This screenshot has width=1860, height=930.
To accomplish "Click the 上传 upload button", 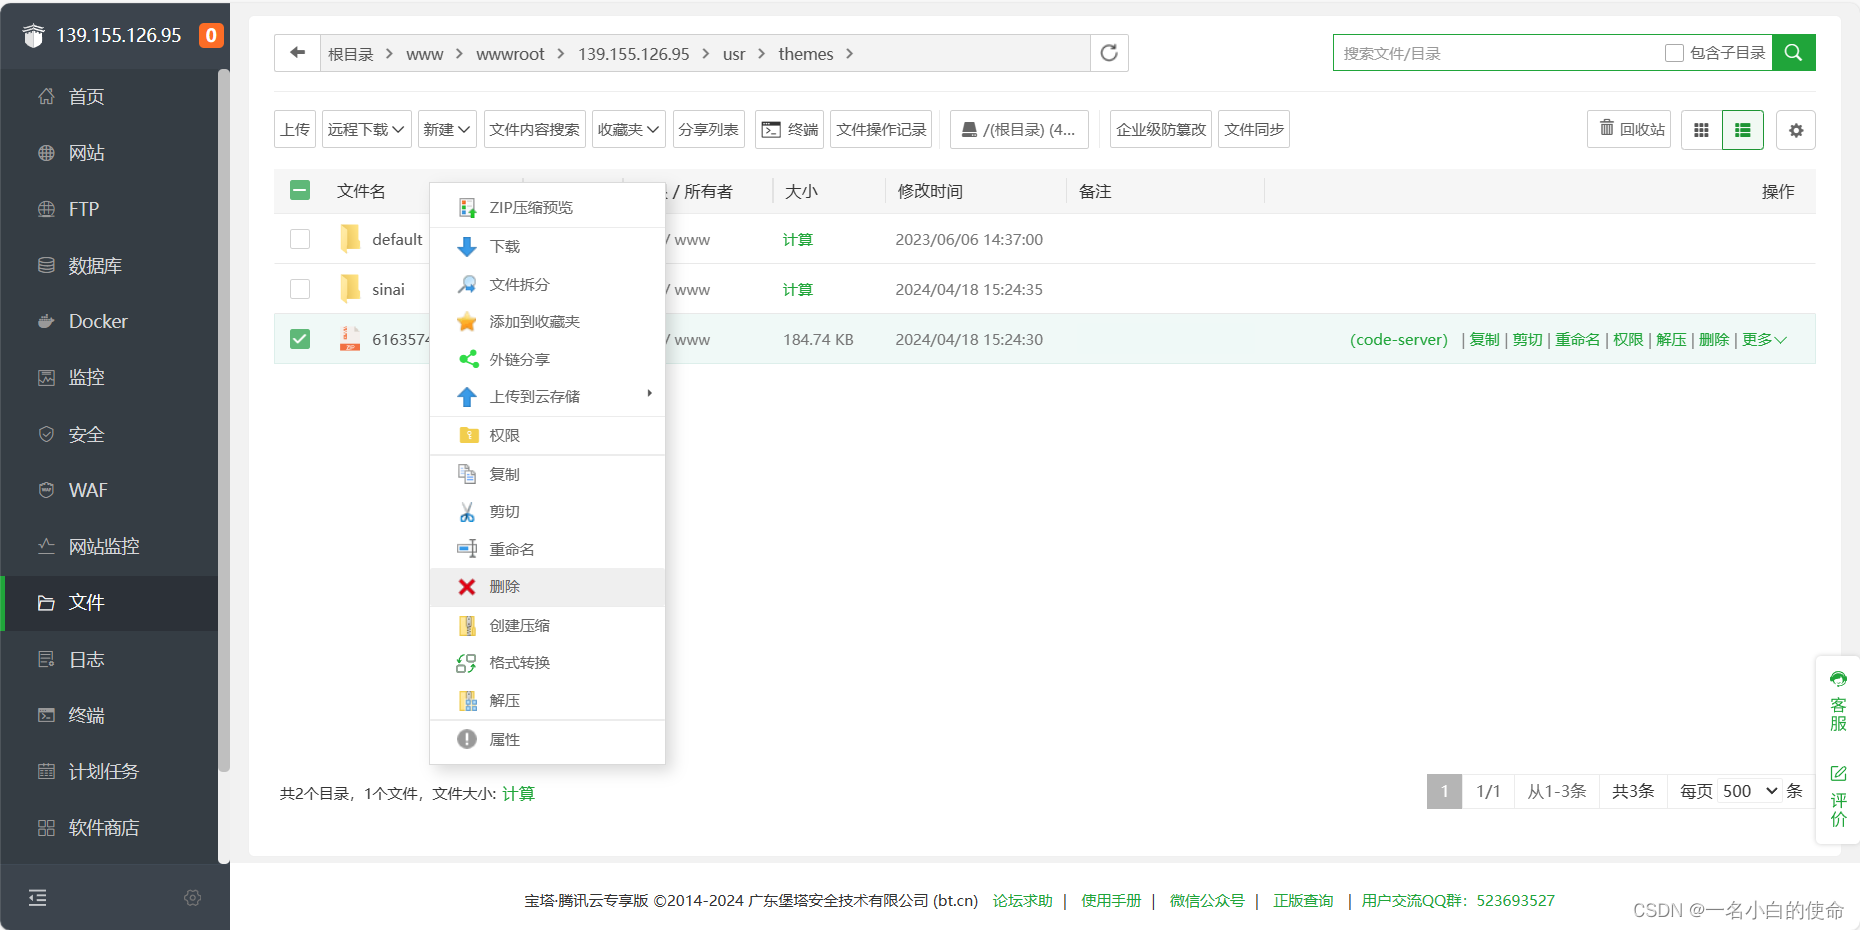I will (x=295, y=129).
